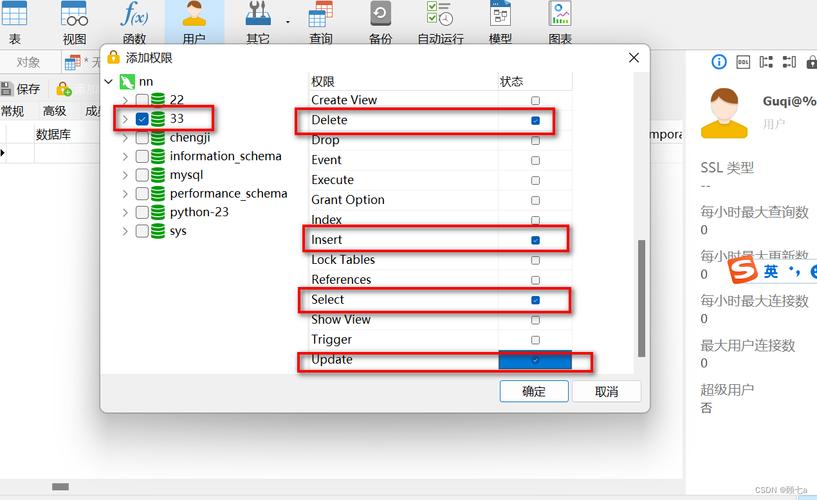
Task: Click the Sogou input method S icon
Action: [742, 270]
